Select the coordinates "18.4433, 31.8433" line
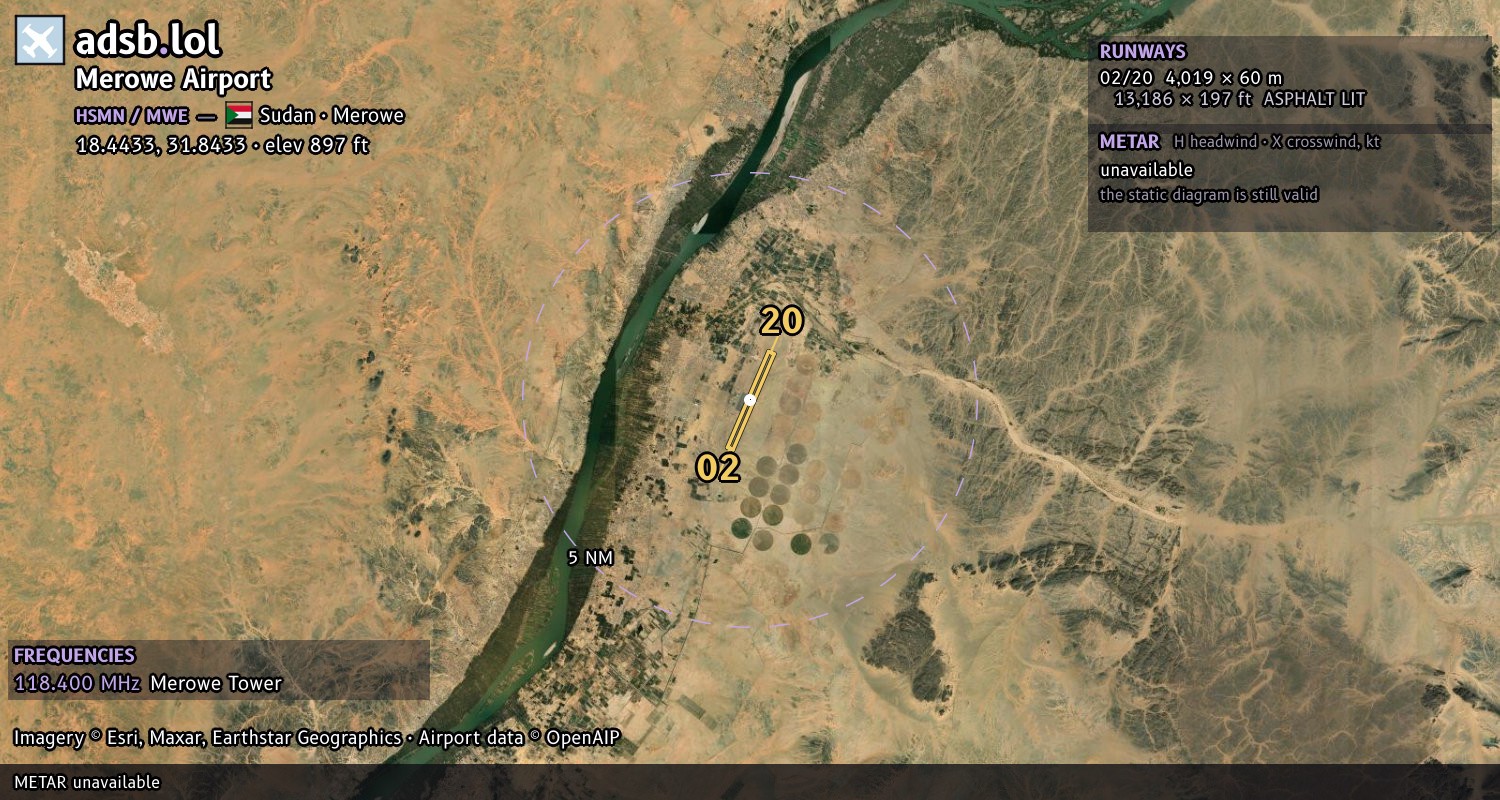The height and width of the screenshot is (800, 1500). 222,145
